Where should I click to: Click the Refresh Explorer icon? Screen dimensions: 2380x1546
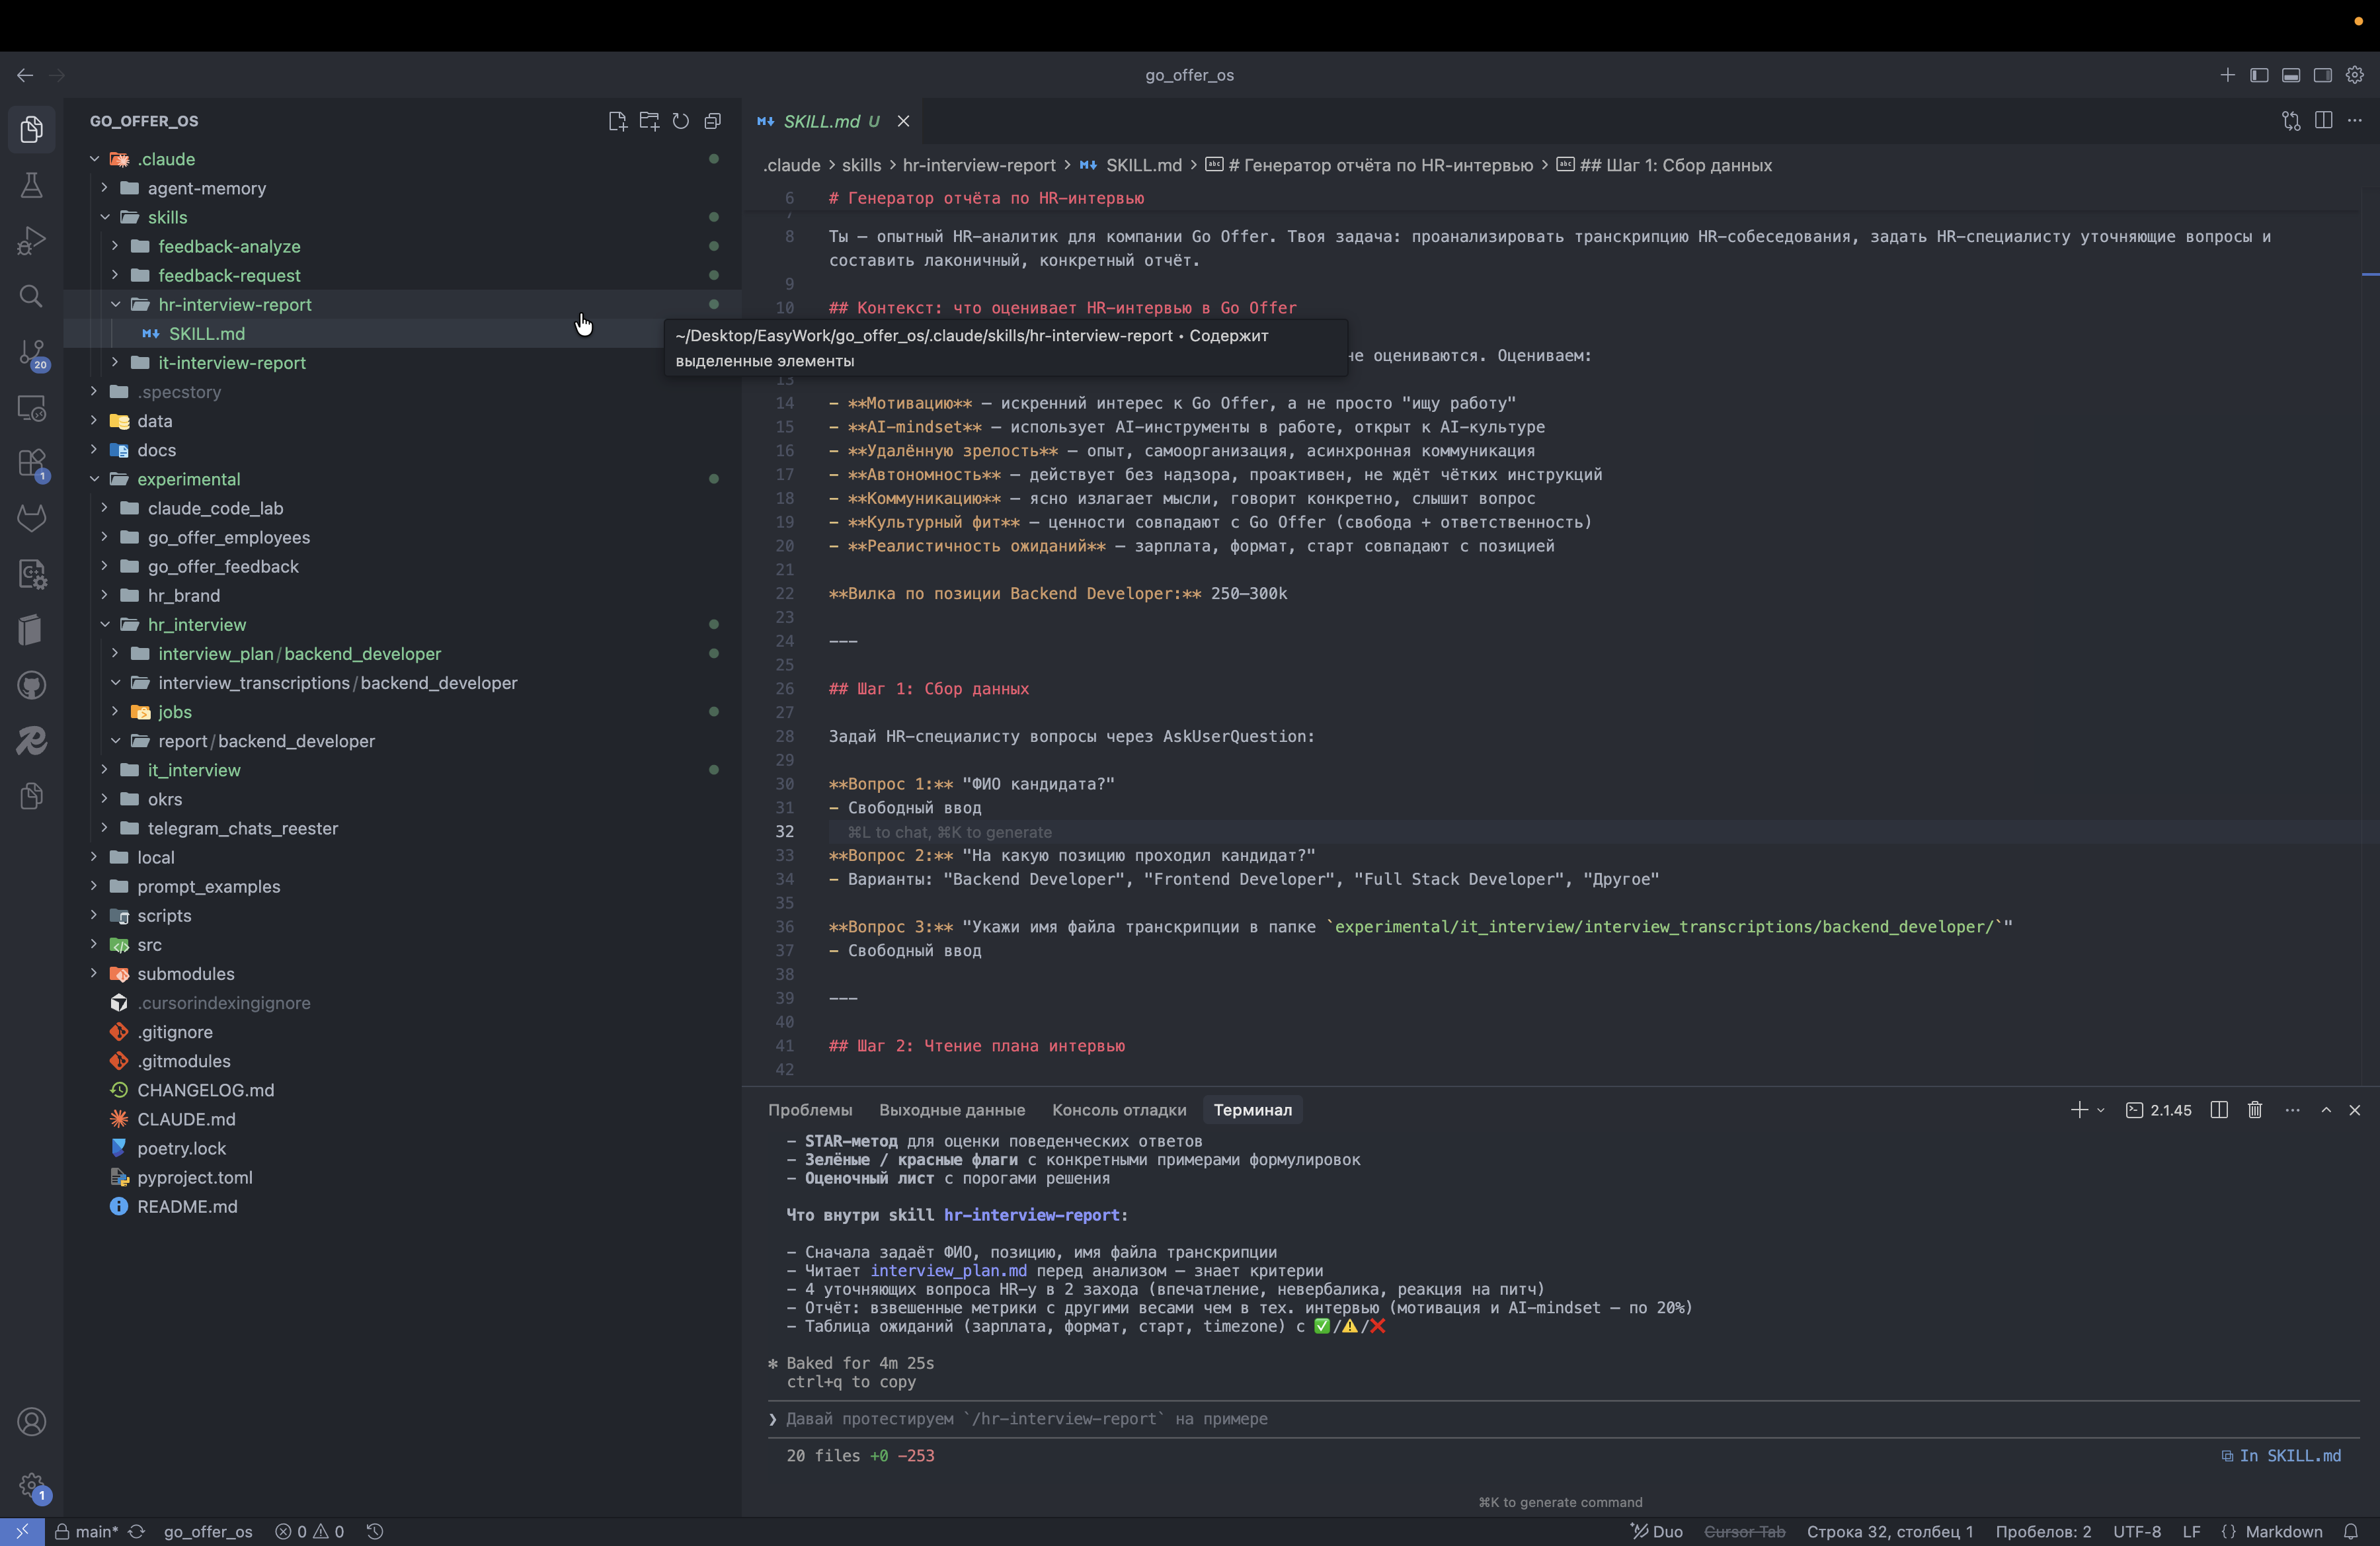(681, 121)
